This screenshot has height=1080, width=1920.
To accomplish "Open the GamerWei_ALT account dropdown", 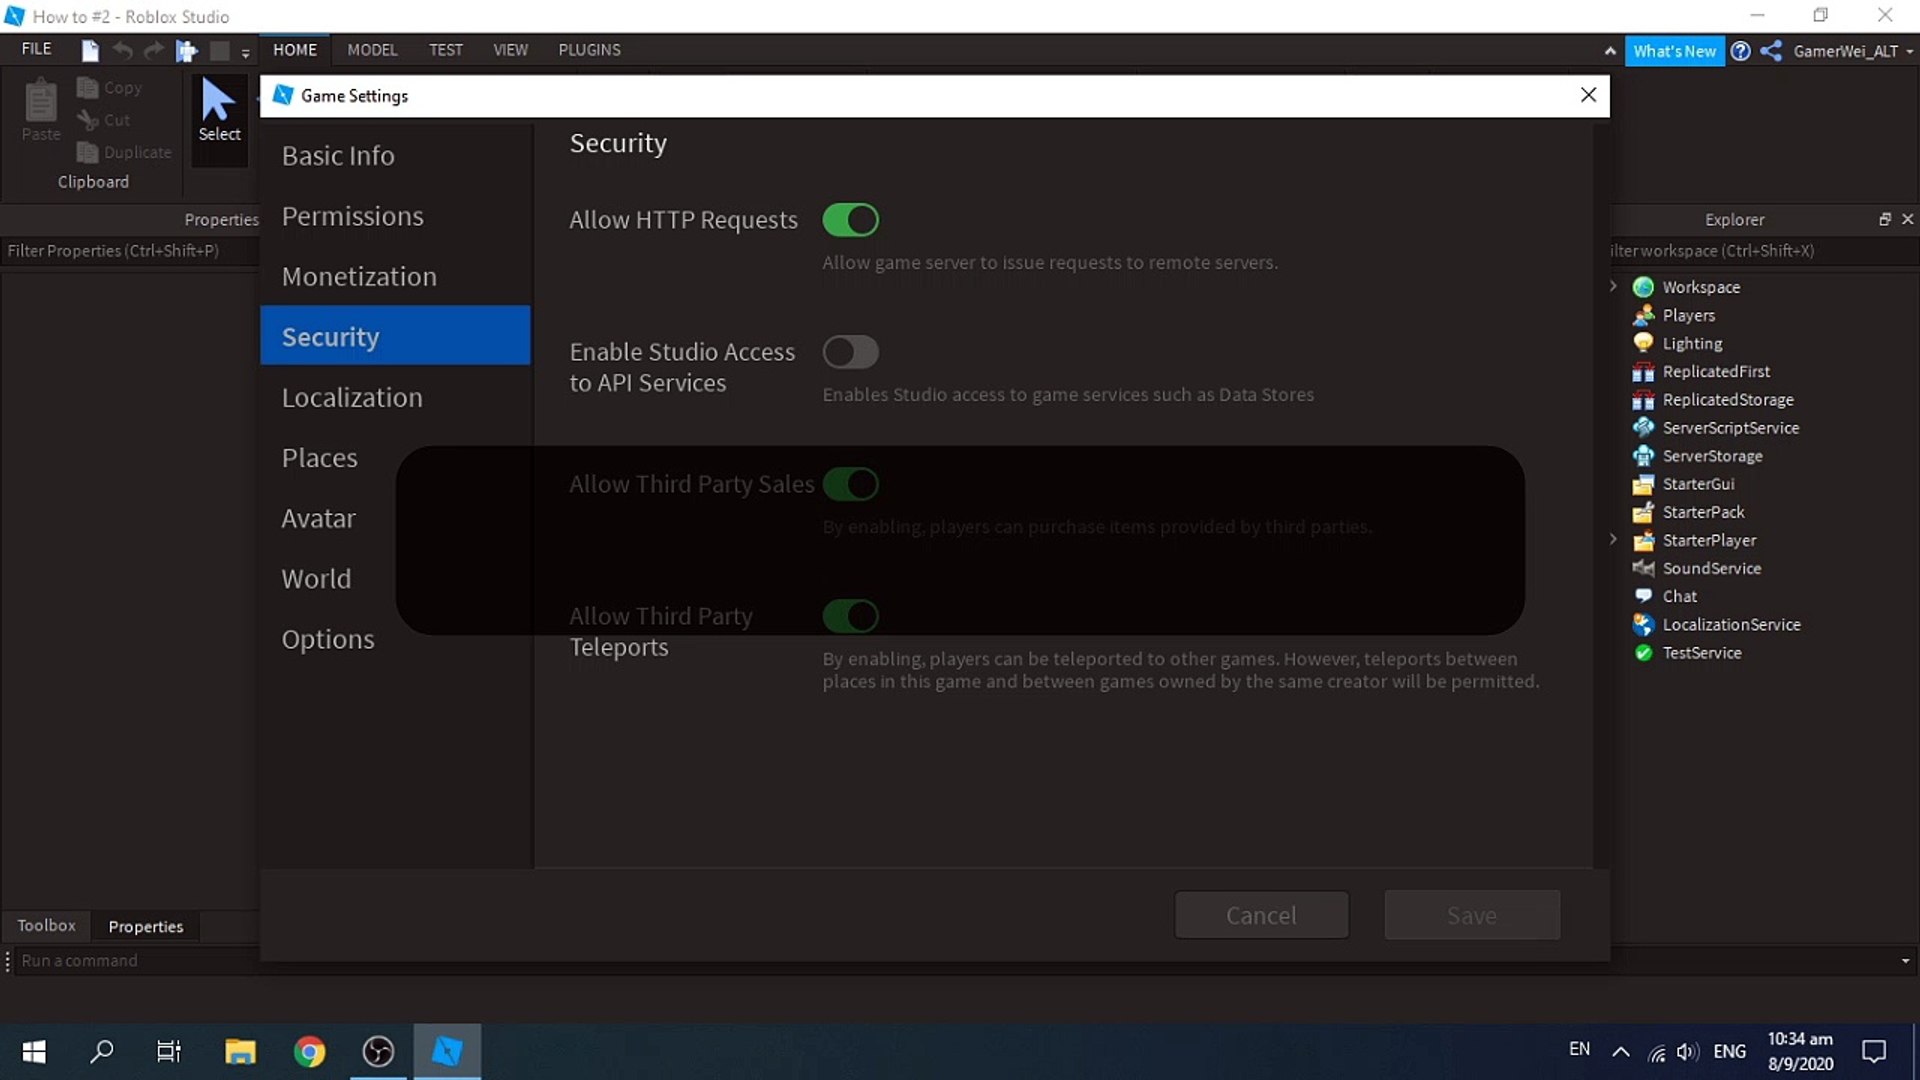I will [x=1853, y=51].
